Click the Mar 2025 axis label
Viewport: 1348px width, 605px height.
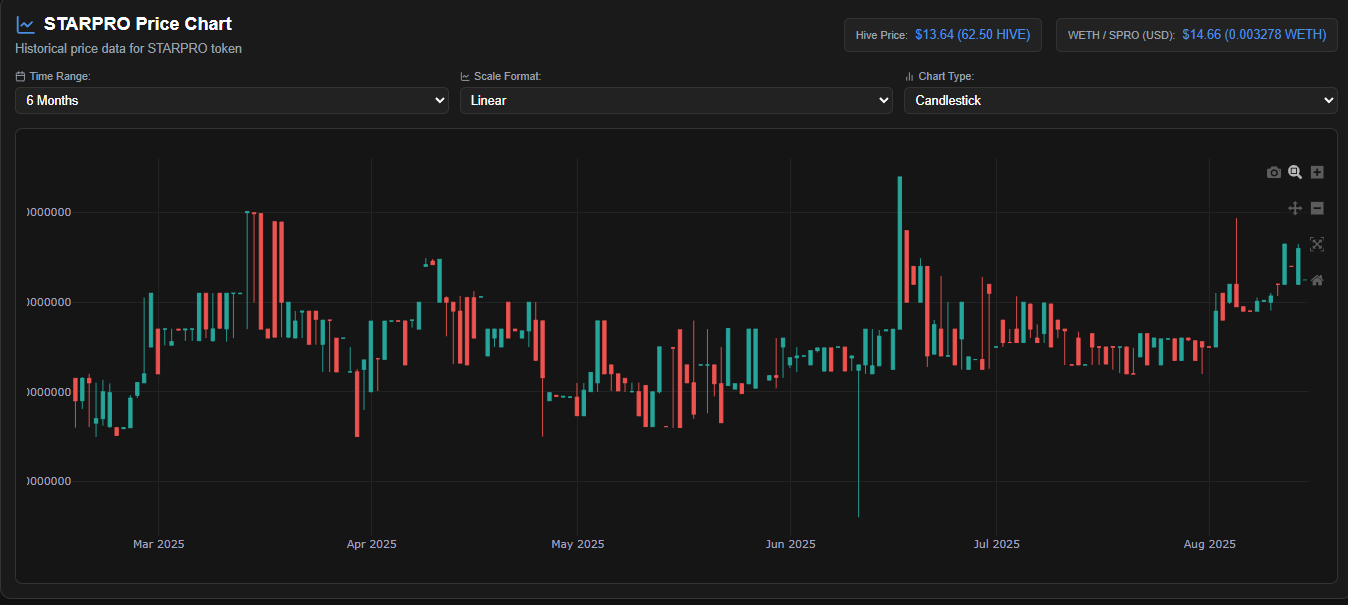pos(158,544)
